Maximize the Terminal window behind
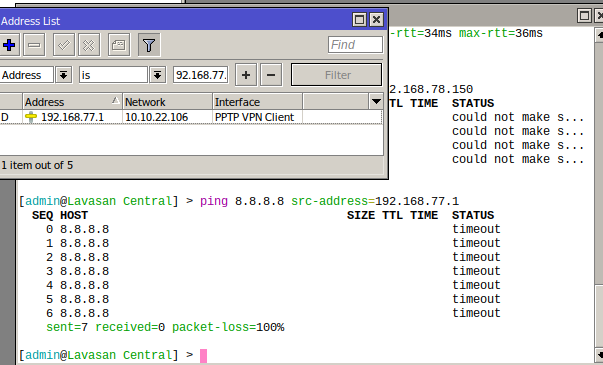Screen dimensions: 603x365 585,16
